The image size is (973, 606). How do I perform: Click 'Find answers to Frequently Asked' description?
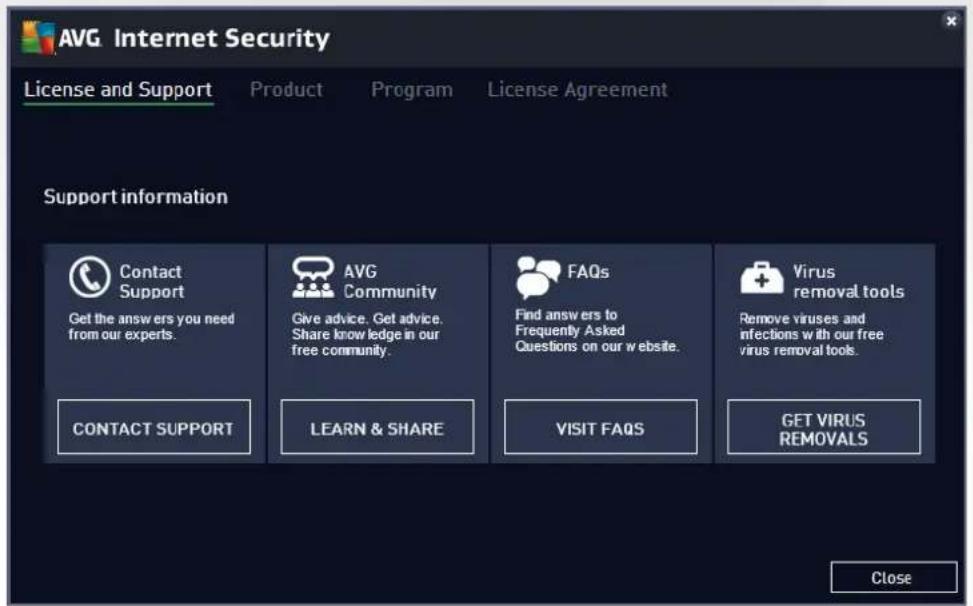click(597, 330)
